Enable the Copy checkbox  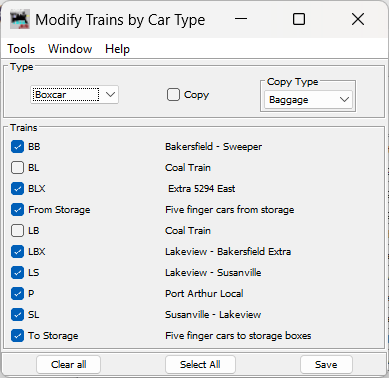173,95
